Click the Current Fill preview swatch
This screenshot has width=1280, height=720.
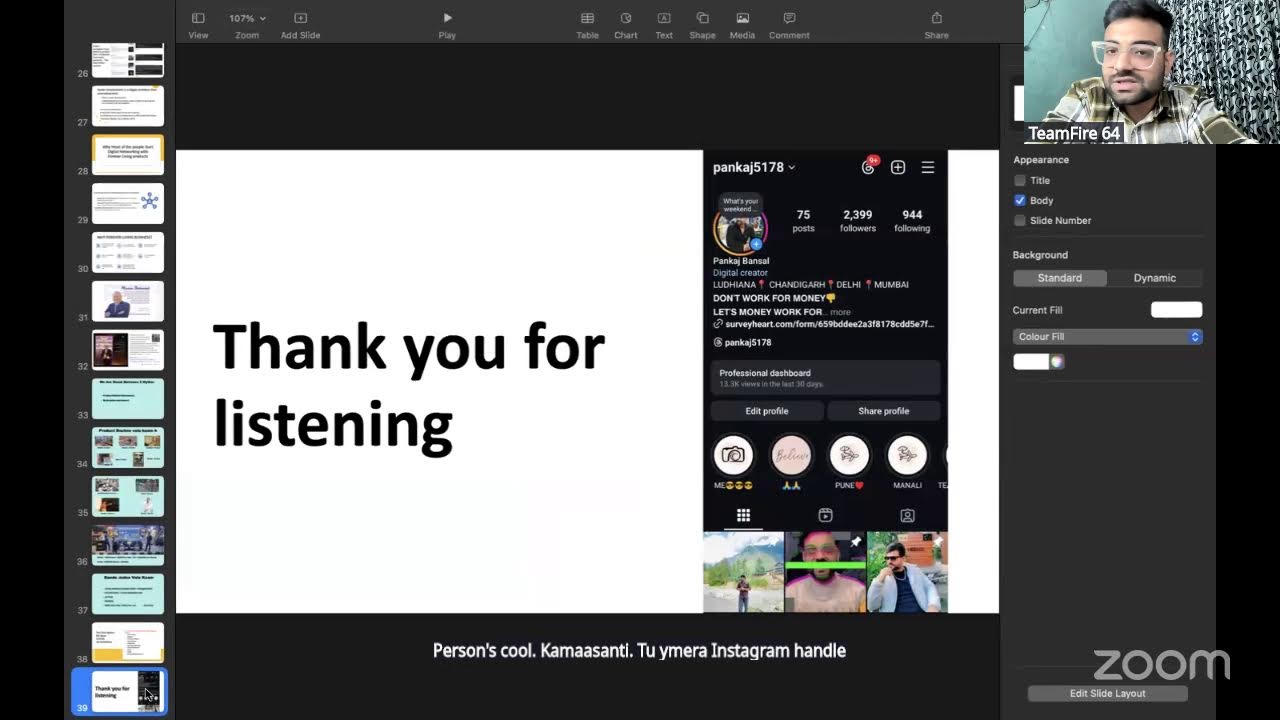(1176, 310)
